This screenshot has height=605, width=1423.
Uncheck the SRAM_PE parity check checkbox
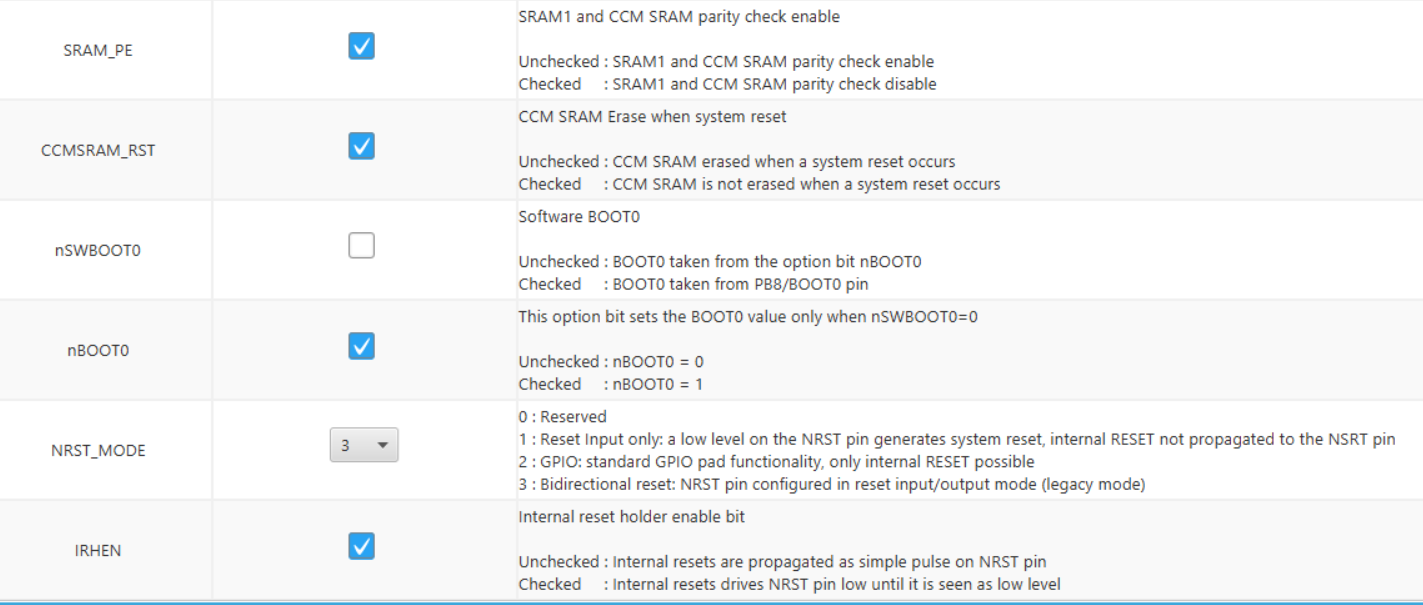[359, 47]
